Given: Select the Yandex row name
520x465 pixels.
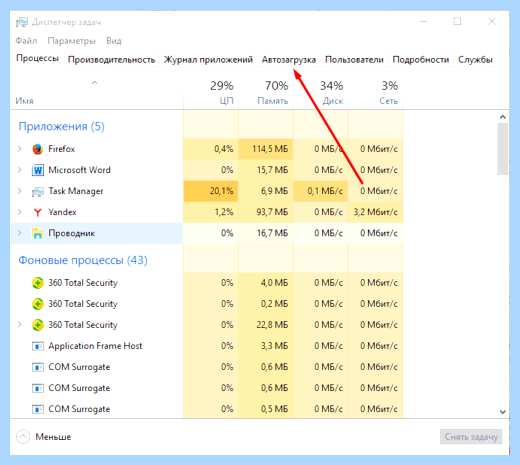Looking at the screenshot, I should point(62,212).
